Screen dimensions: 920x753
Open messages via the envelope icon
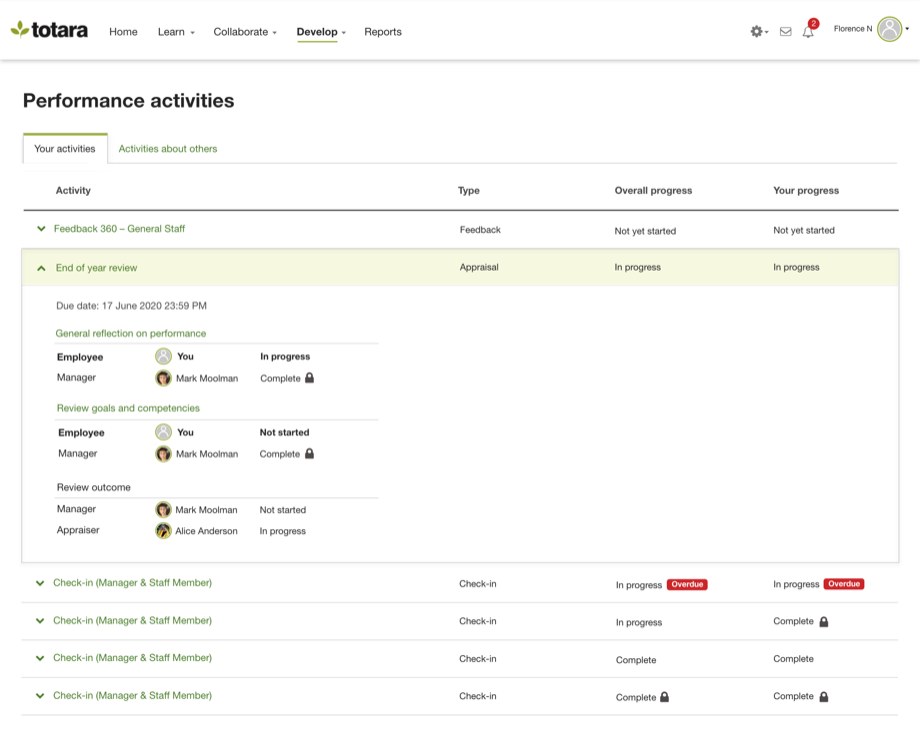784,32
